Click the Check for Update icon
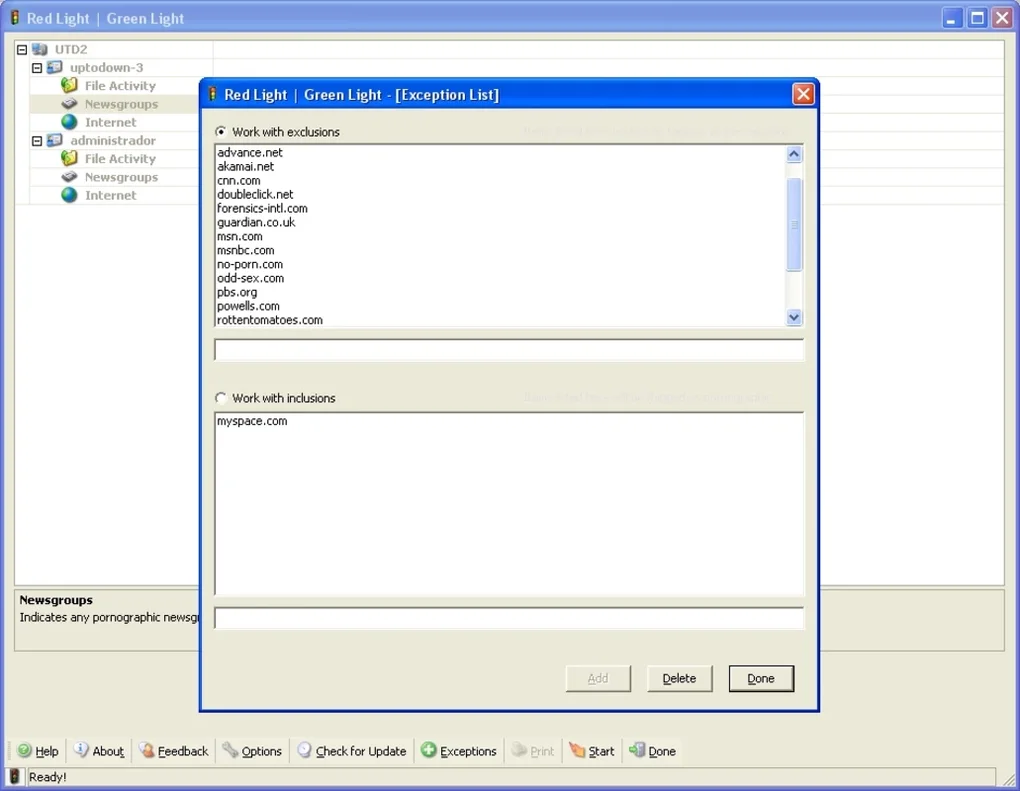The width and height of the screenshot is (1020, 791). click(x=304, y=750)
